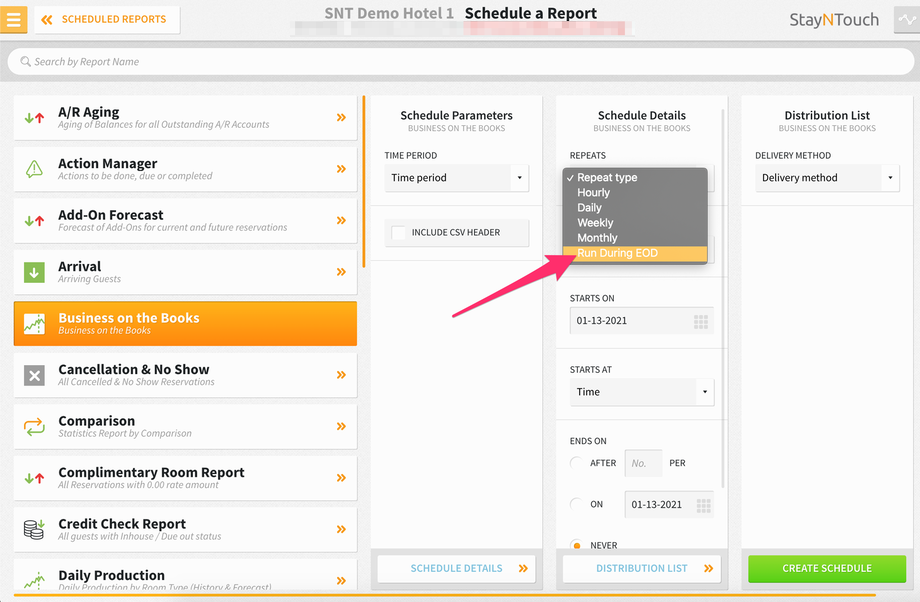
Task: Click the Cancellation & No Show X icon
Action: [35, 375]
